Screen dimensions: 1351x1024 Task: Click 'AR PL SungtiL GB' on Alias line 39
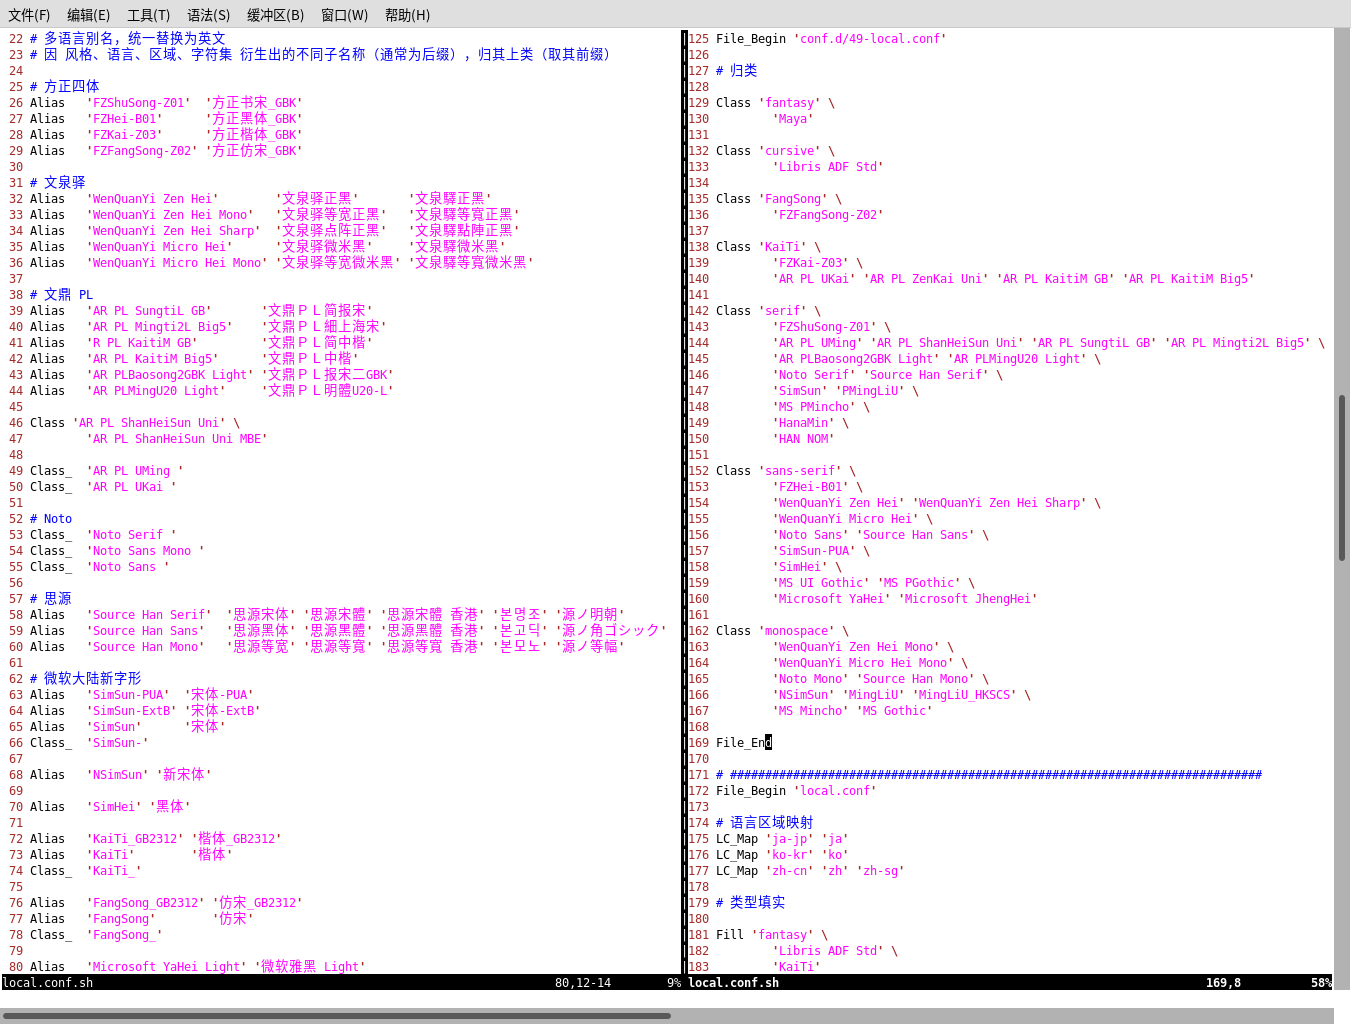tap(149, 311)
